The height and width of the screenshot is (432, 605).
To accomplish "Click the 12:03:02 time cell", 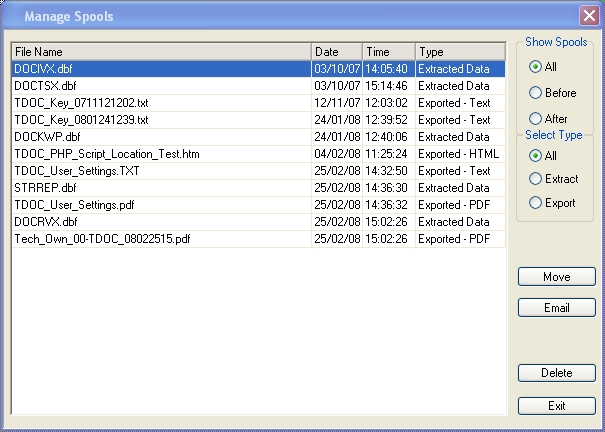I will tap(389, 103).
